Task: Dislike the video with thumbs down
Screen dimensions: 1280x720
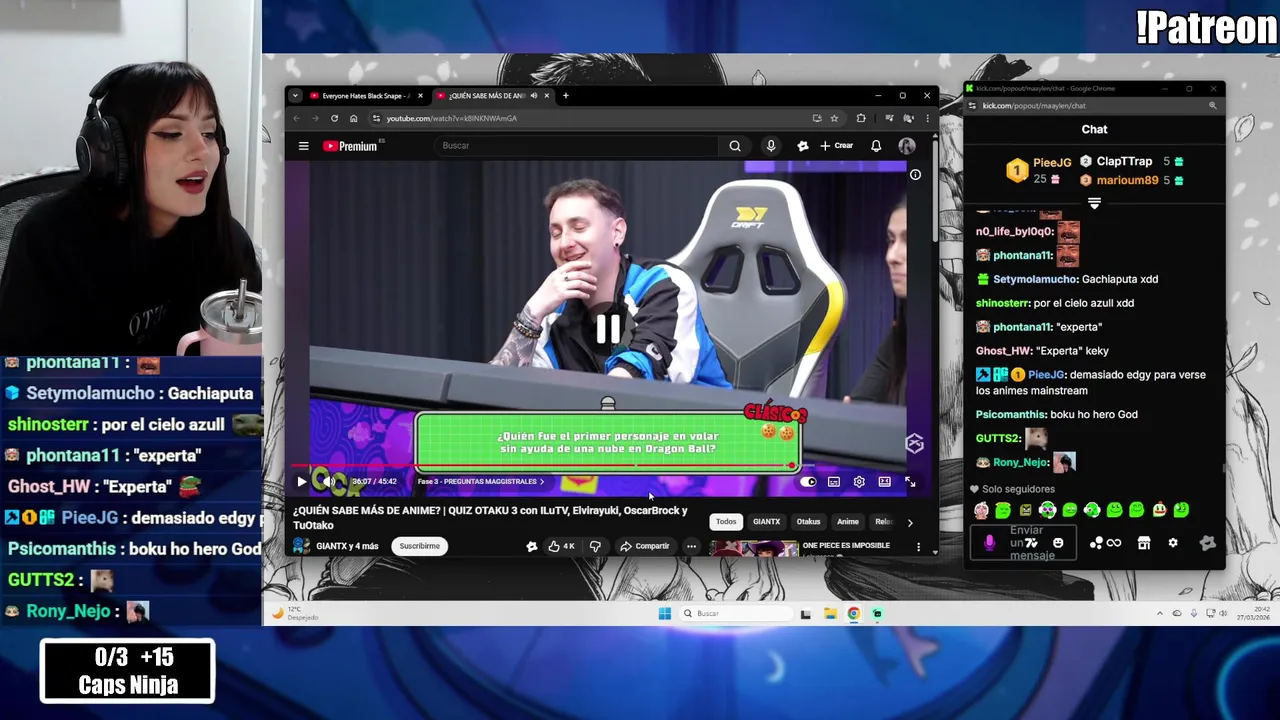Action: [x=595, y=546]
